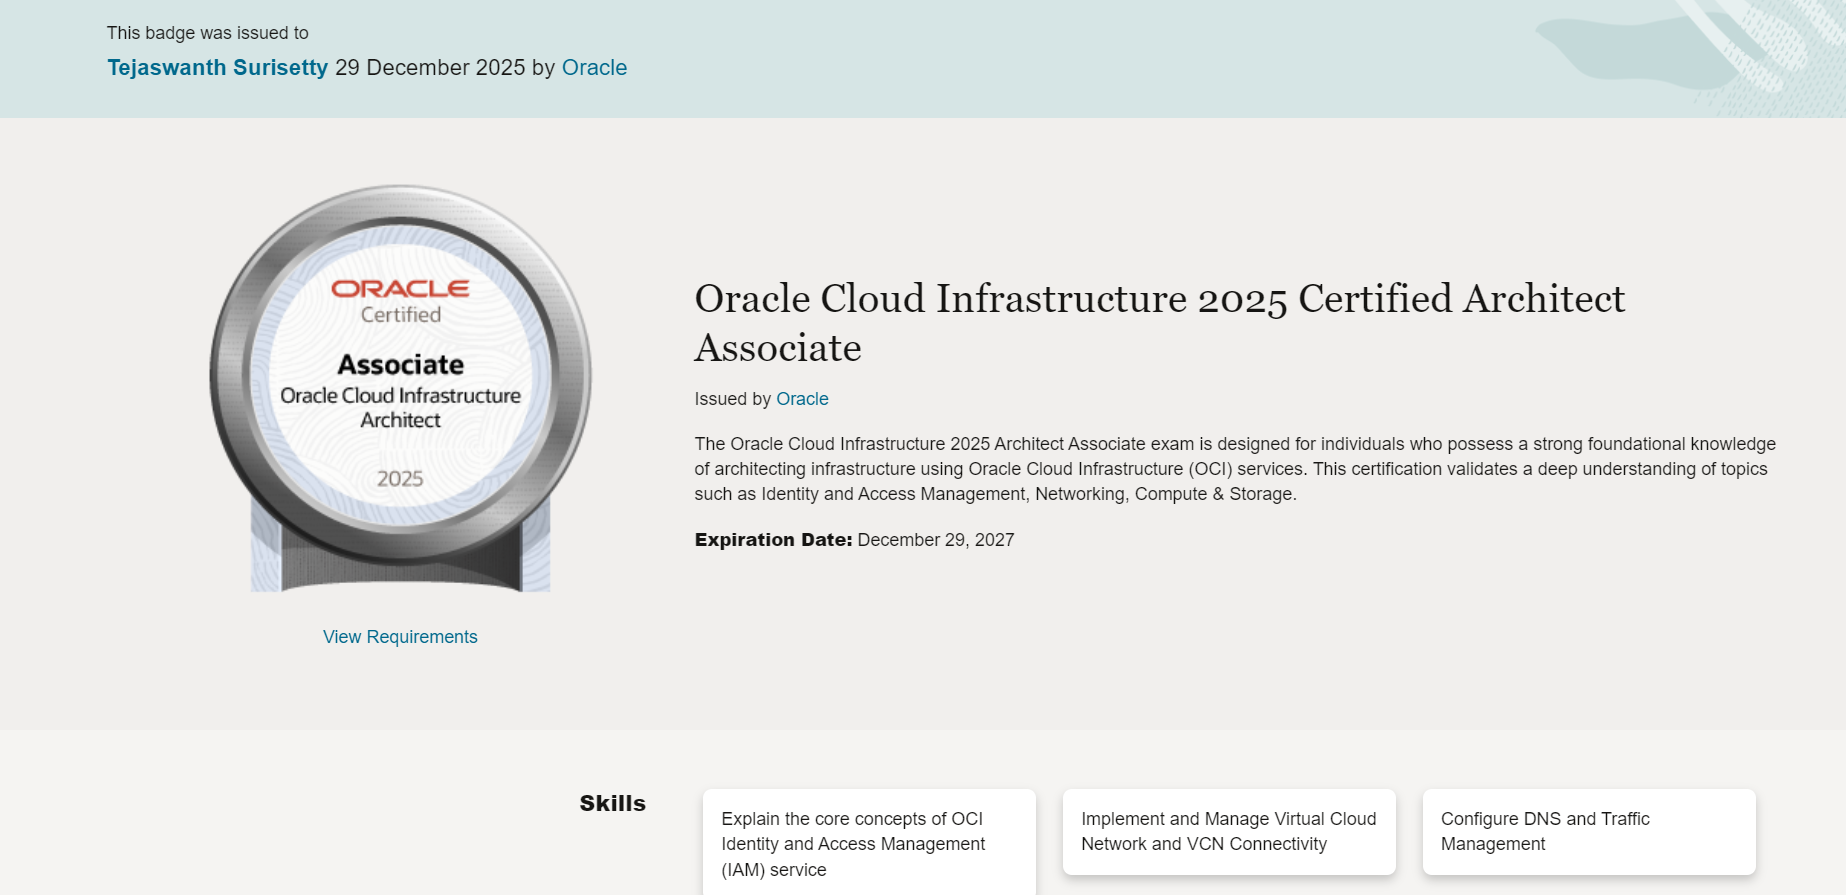Click the Skills section heading
The image size is (1846, 895).
[x=613, y=803]
